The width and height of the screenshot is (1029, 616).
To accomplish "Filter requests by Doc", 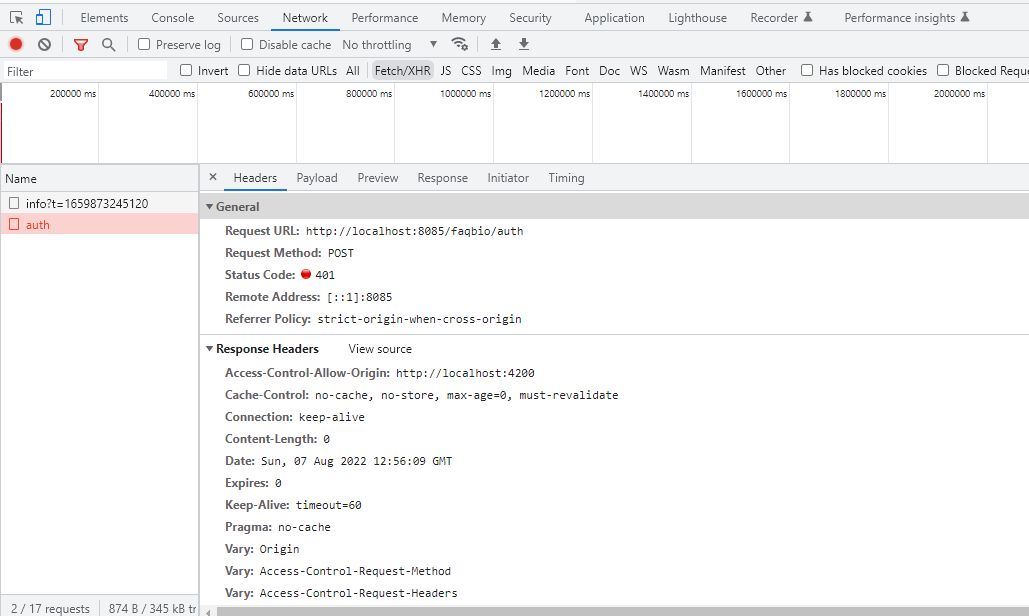I will (609, 70).
